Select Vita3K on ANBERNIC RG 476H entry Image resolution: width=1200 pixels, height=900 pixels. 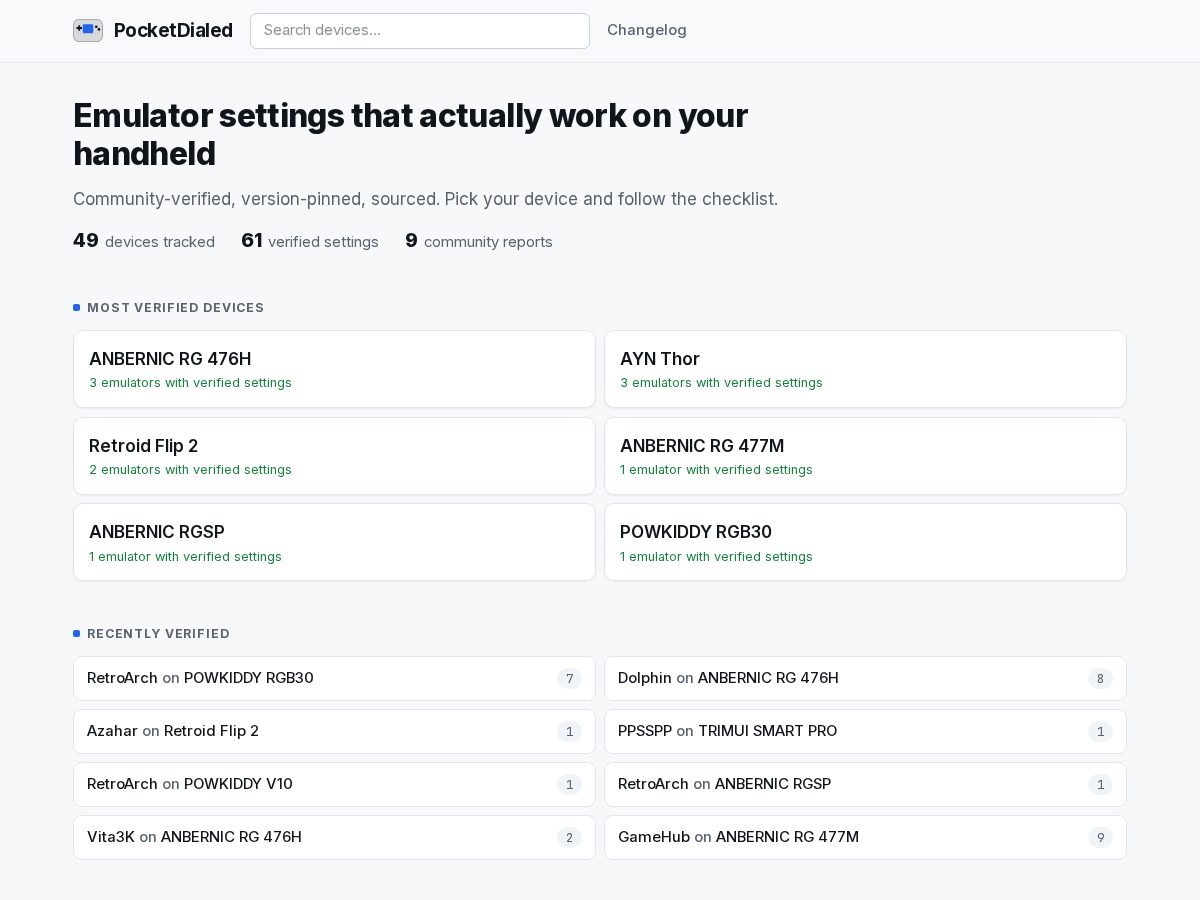pyautogui.click(x=334, y=837)
